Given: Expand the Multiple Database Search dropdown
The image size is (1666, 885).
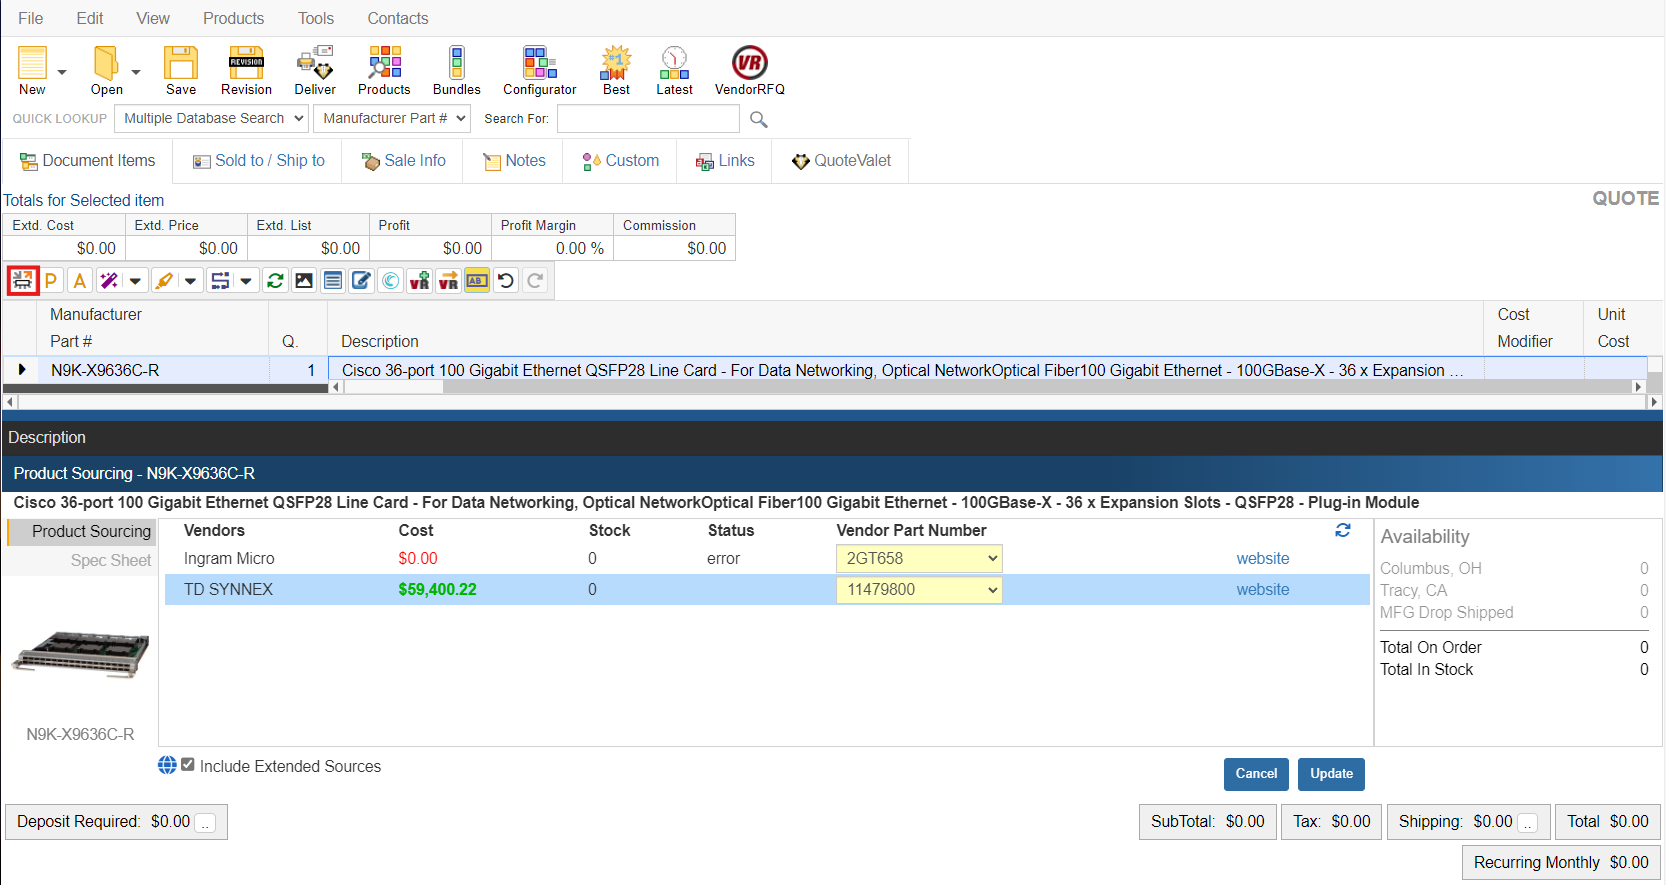Looking at the screenshot, I should 211,119.
